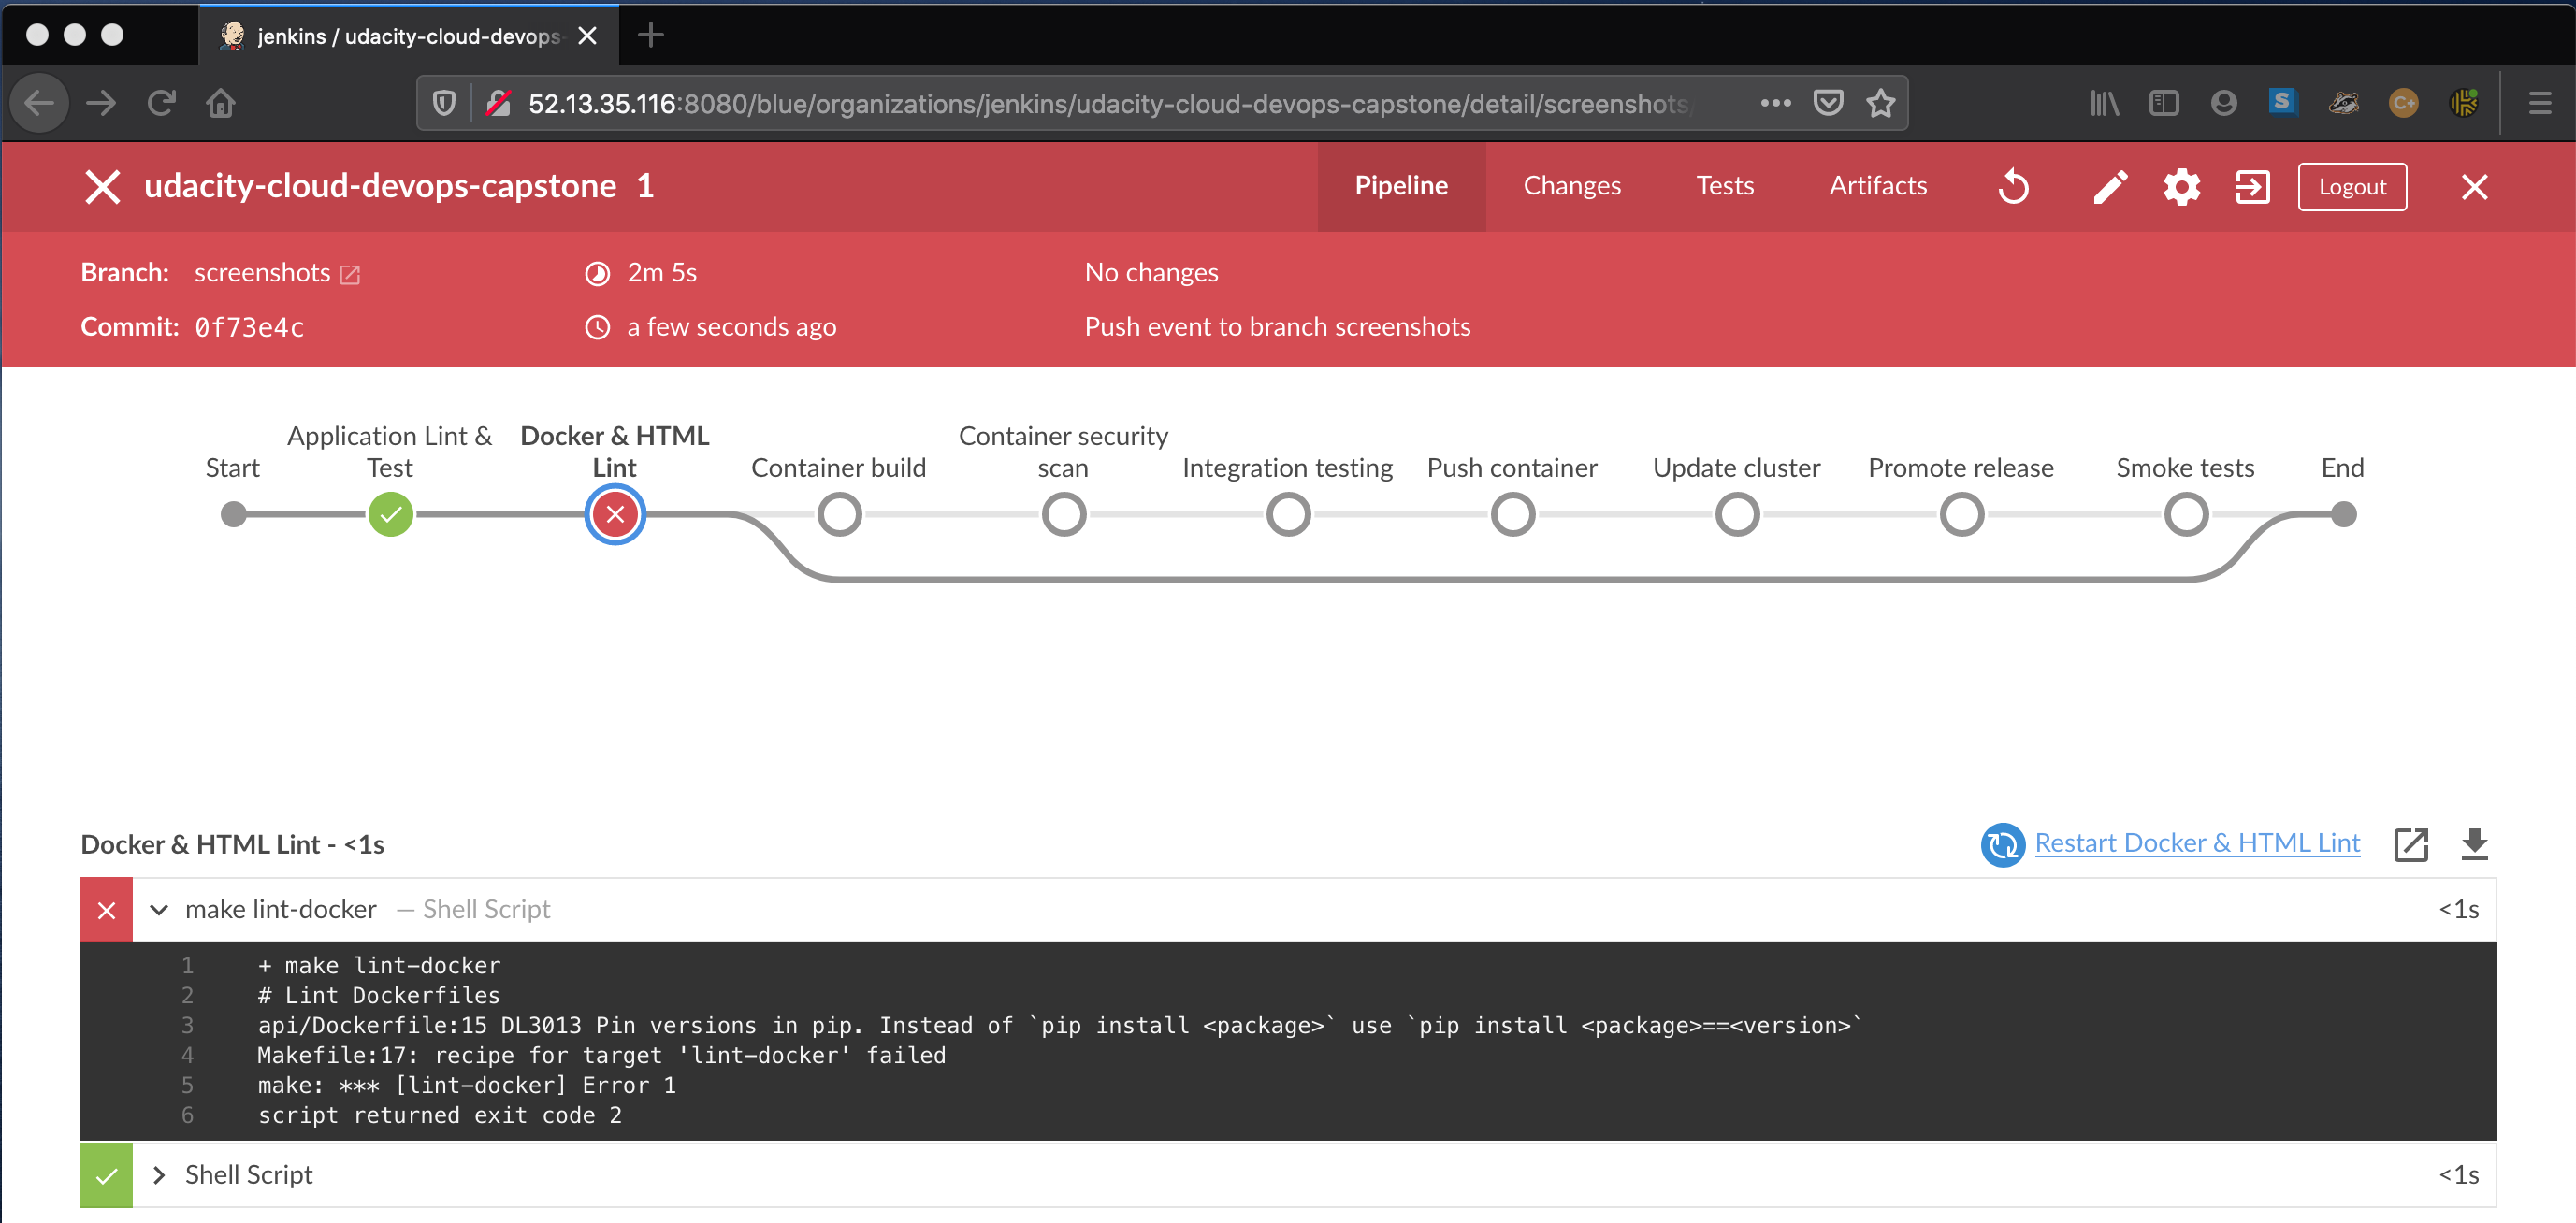Select the Container build stage node
2576x1223 pixels.
click(839, 515)
